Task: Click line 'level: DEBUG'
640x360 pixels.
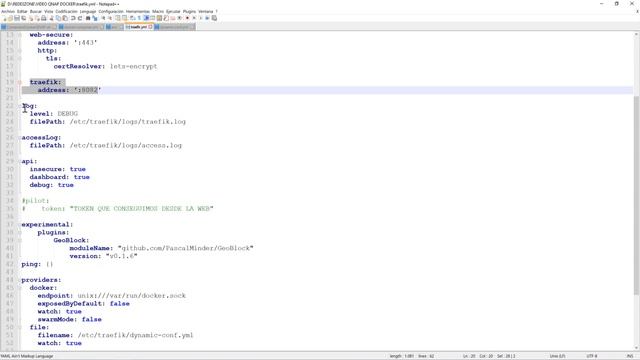Action: pyautogui.click(x=53, y=113)
